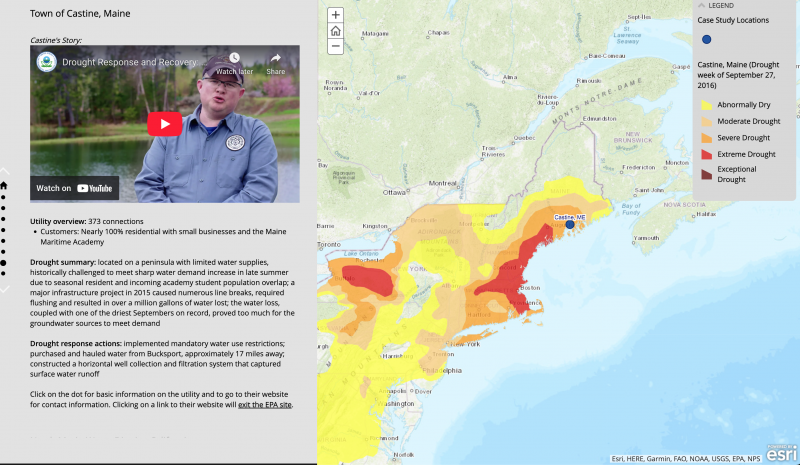Click the Castine, ME blue map marker
The width and height of the screenshot is (800, 465).
(570, 225)
